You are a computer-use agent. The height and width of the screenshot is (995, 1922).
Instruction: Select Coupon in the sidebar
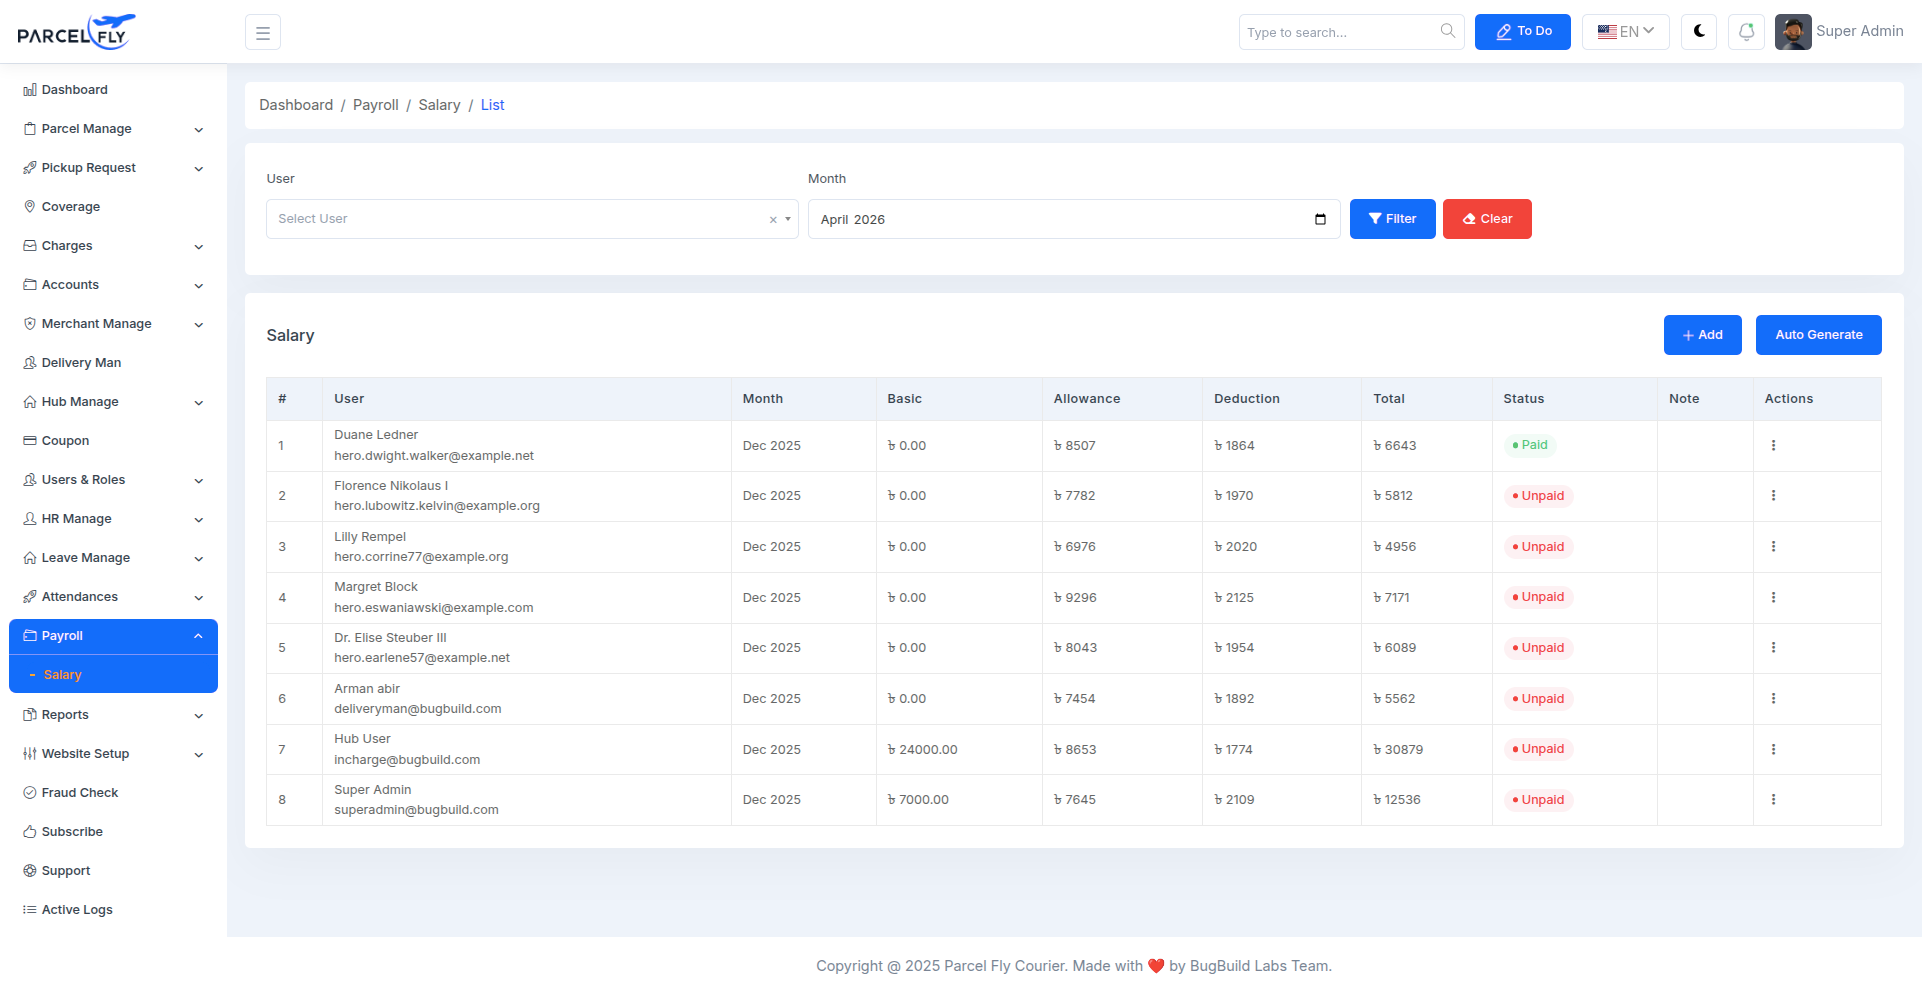(x=64, y=440)
